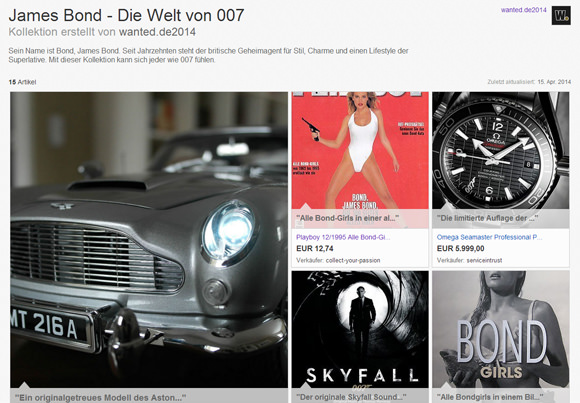This screenshot has height=403, width=580.
Task: Open the Omega Seamaster watch thumbnail
Action: (x=500, y=151)
